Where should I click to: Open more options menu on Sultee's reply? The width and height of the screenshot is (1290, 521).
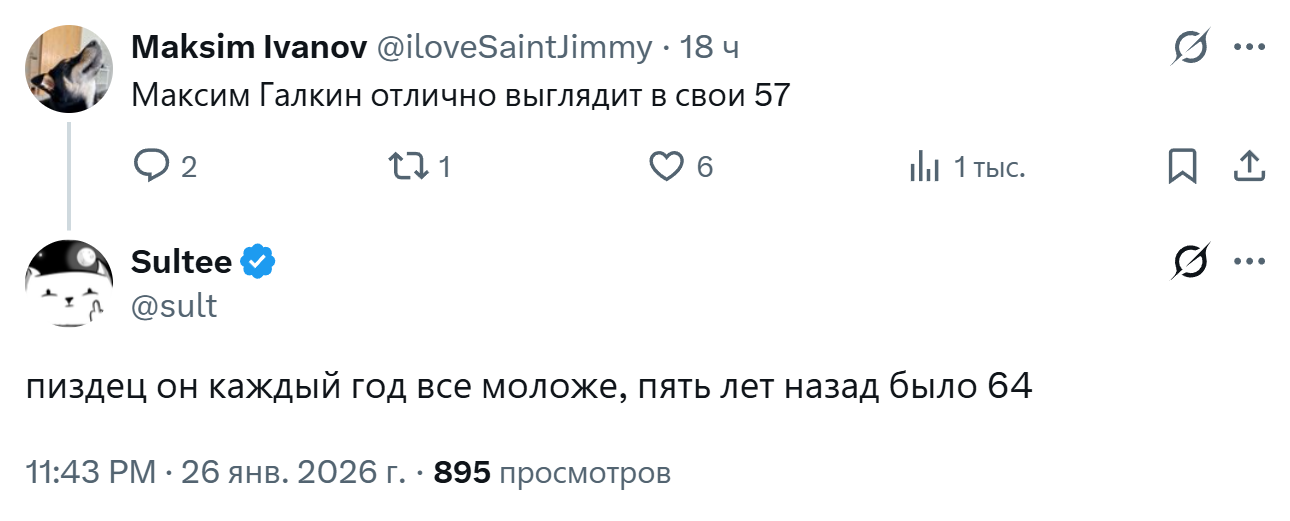pyautogui.click(x=1250, y=262)
